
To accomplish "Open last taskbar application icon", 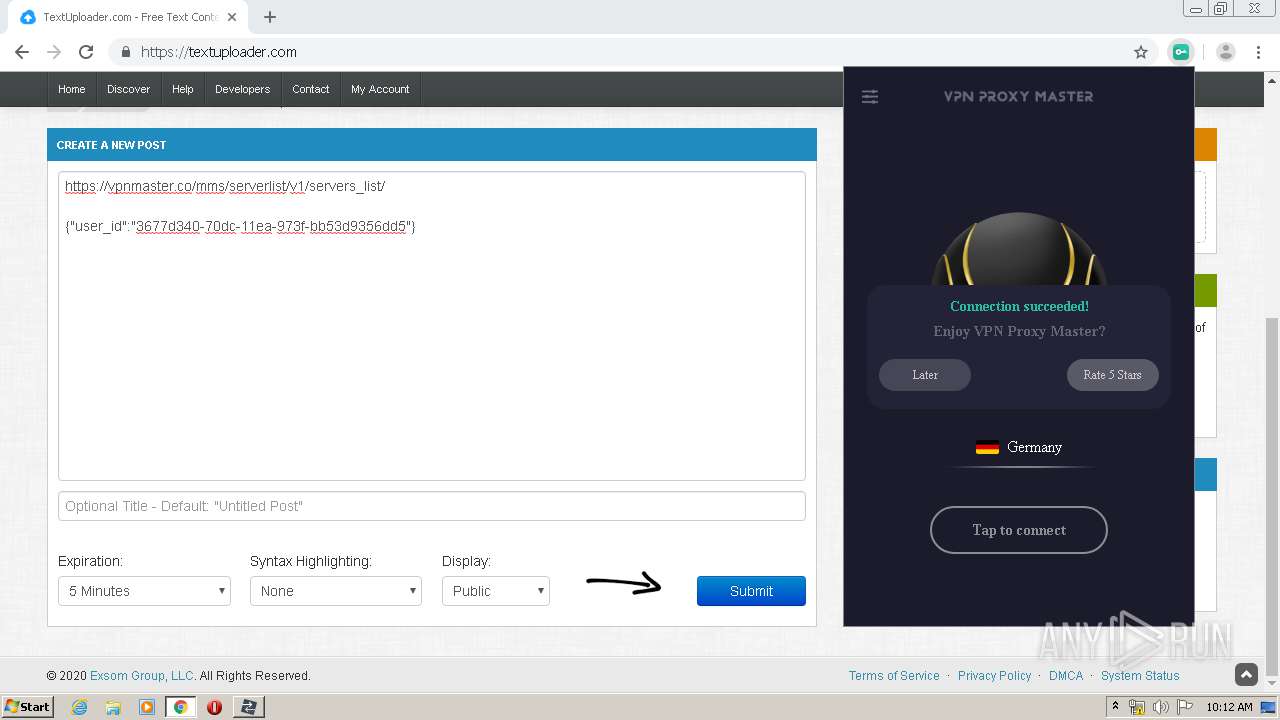I will coord(248,707).
